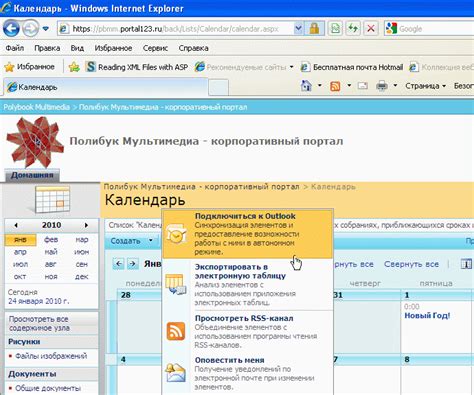The height and width of the screenshot is (395, 474).
Task: Click the browser Forward arrow button
Action: [x=30, y=29]
